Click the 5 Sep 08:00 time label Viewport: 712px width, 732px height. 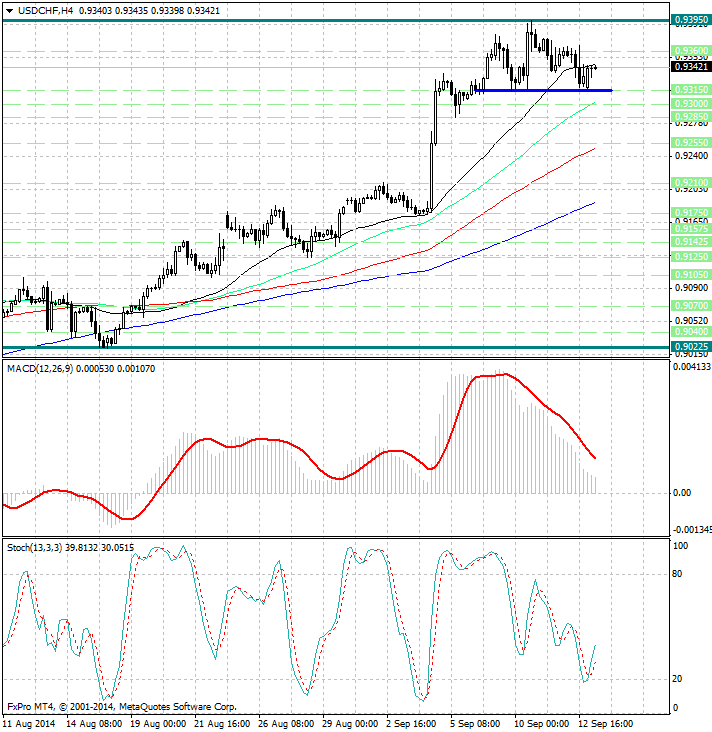475,724
